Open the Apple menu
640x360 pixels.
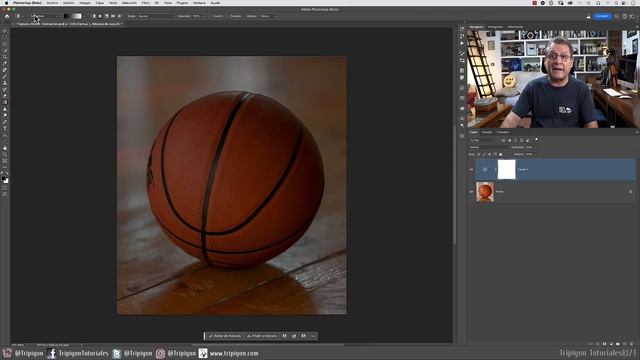(6, 3)
